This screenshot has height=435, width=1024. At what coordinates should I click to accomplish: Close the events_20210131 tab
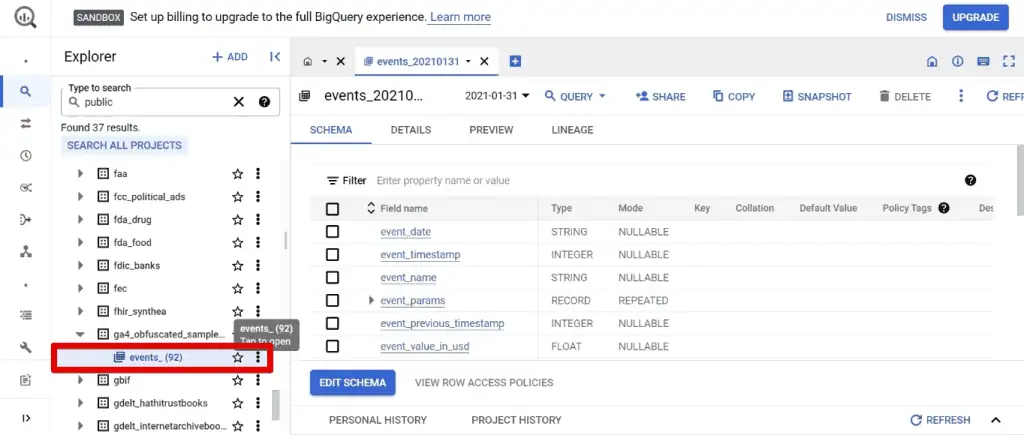tap(484, 61)
